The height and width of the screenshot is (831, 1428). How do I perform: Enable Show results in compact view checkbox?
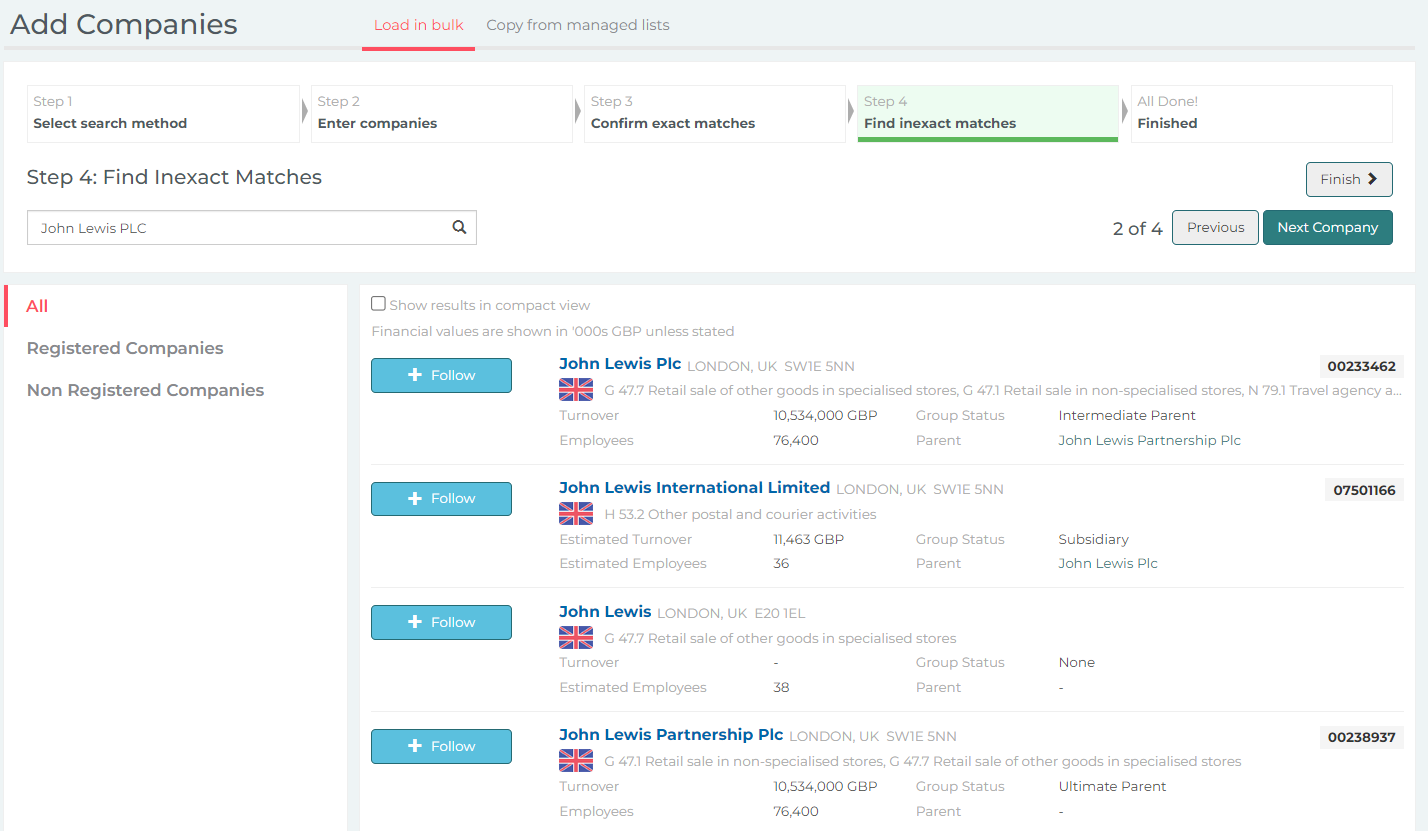coord(378,304)
